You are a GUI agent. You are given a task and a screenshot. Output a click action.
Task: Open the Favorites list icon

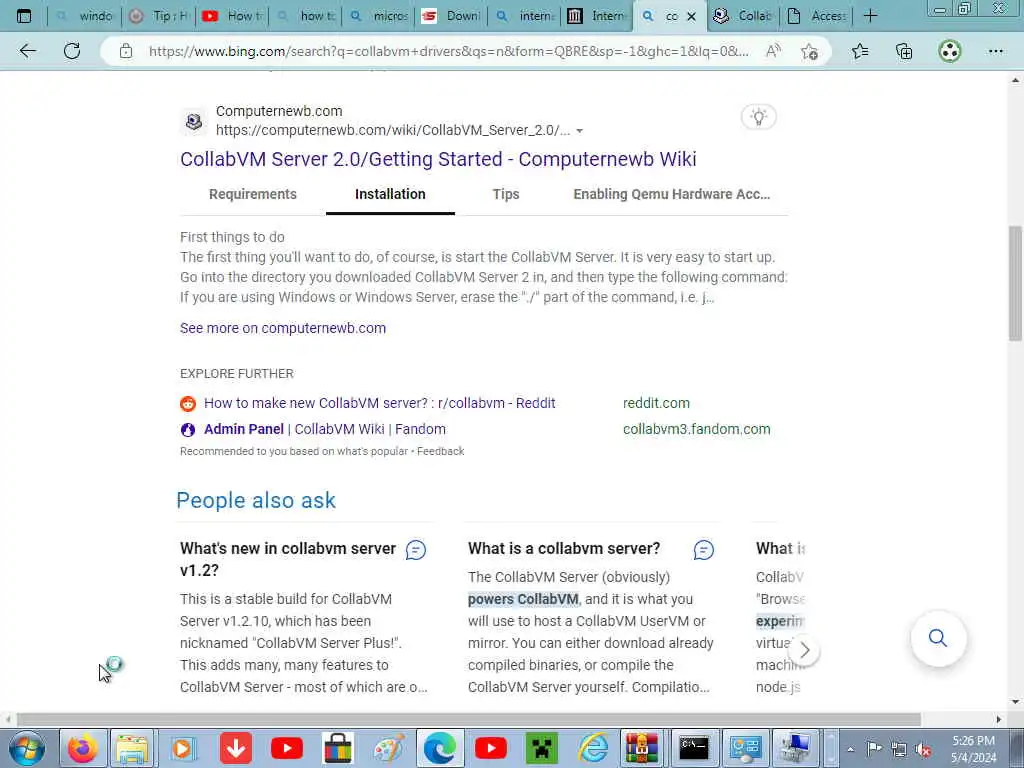tap(859, 51)
